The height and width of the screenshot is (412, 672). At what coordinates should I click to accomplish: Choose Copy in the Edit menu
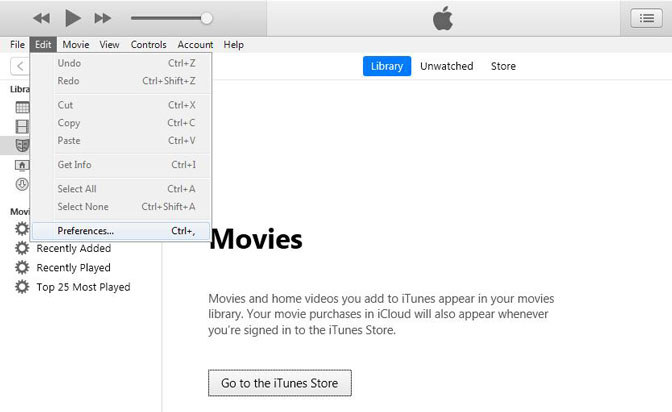point(121,123)
